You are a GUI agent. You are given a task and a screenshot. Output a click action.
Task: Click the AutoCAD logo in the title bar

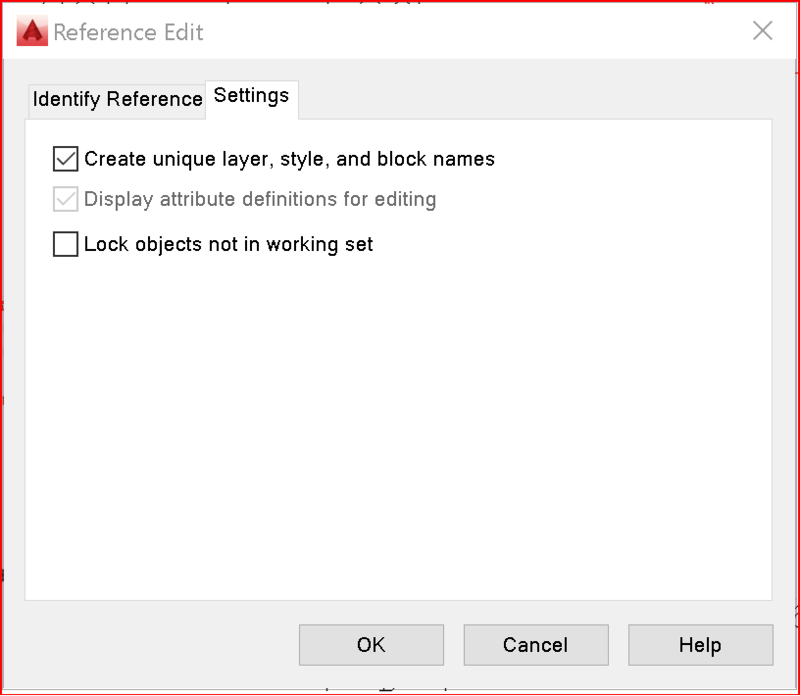[30, 31]
